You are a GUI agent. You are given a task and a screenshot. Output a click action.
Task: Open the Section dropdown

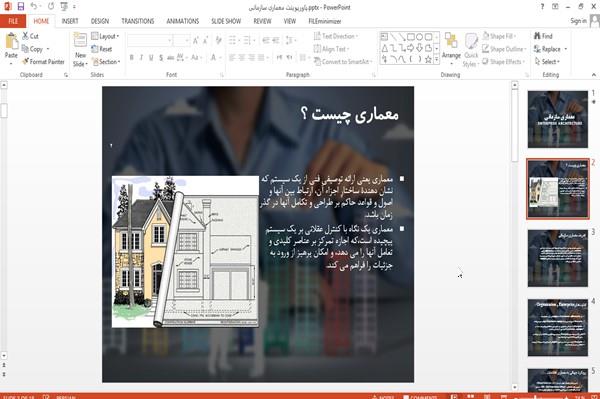click(106, 62)
